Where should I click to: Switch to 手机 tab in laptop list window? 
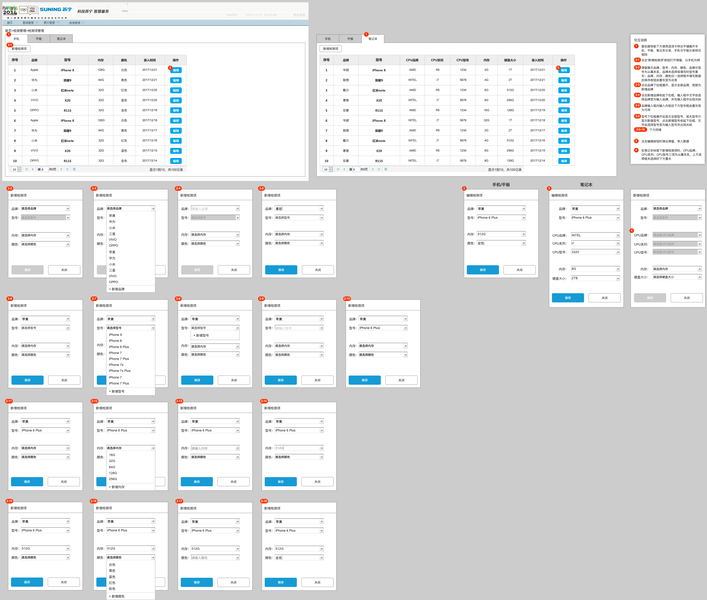(x=328, y=39)
